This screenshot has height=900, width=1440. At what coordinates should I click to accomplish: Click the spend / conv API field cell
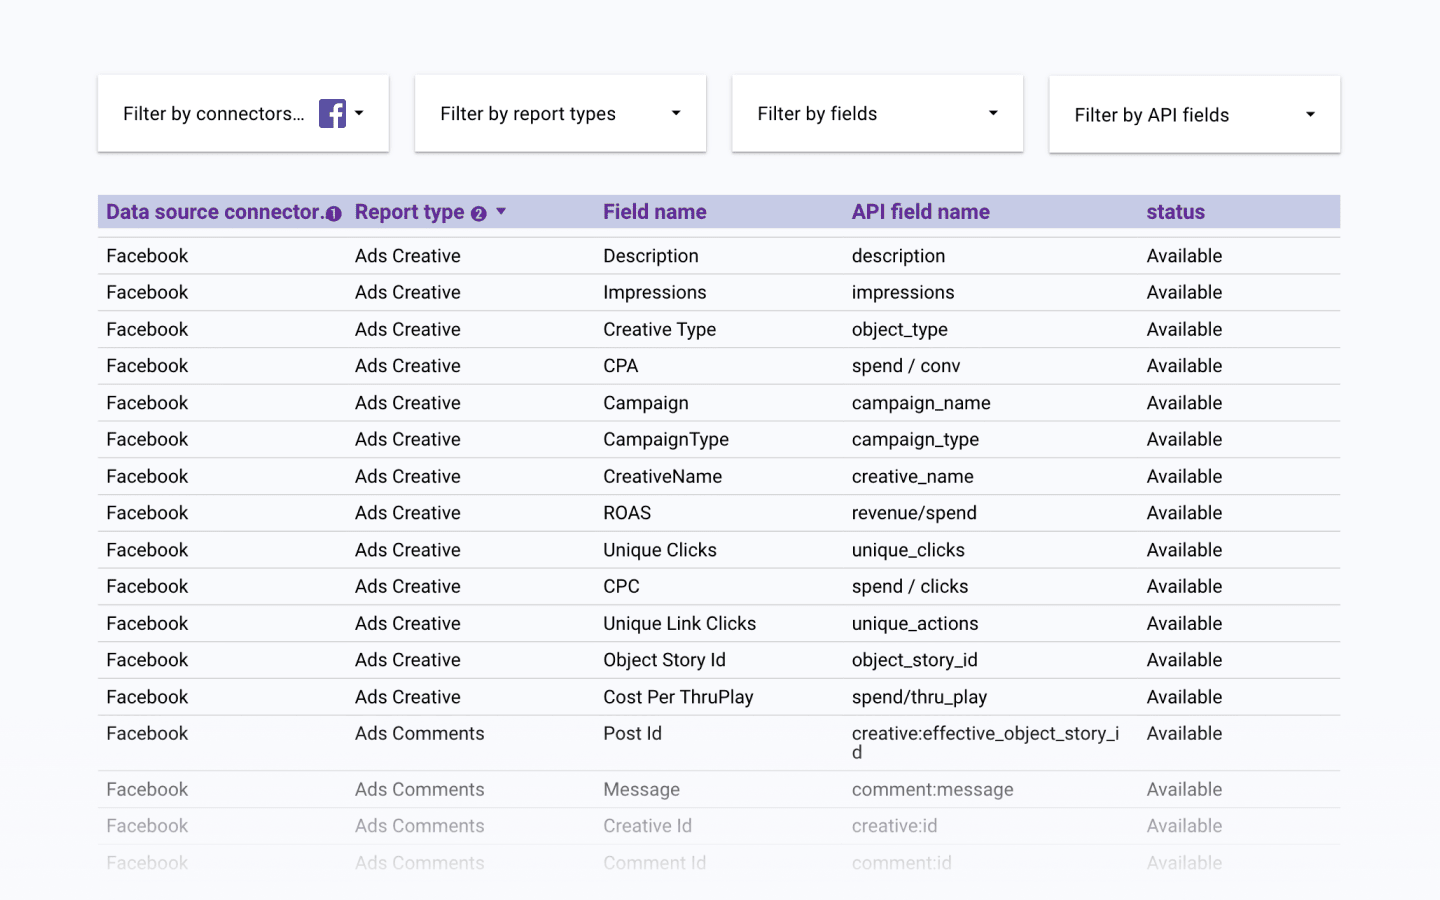[x=906, y=365]
